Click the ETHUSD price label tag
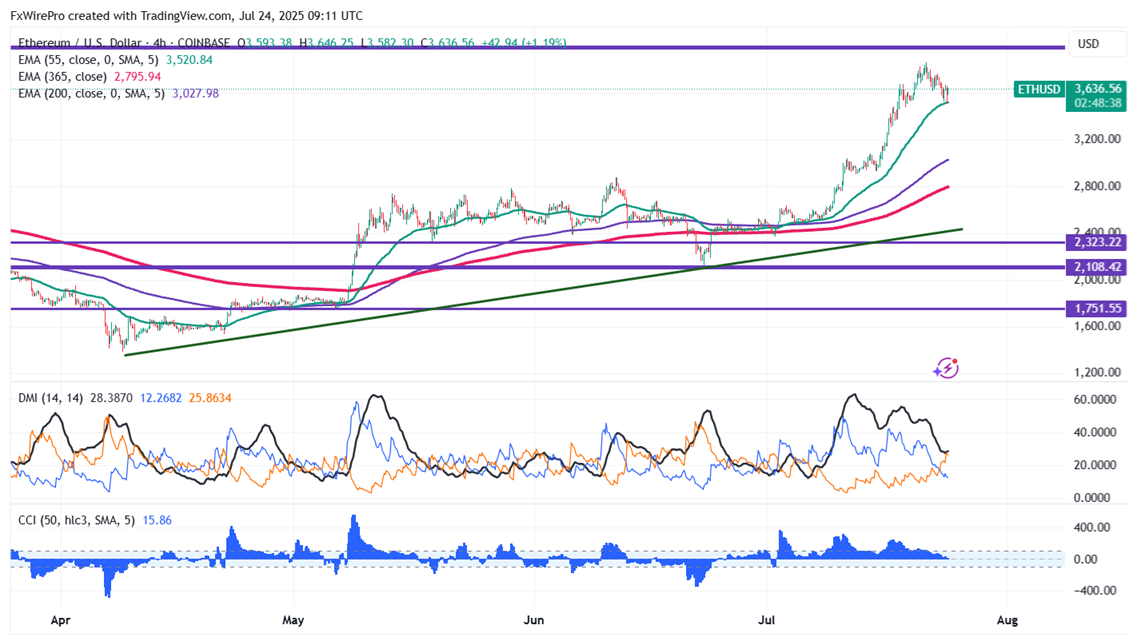The image size is (1129, 638). [x=1039, y=89]
